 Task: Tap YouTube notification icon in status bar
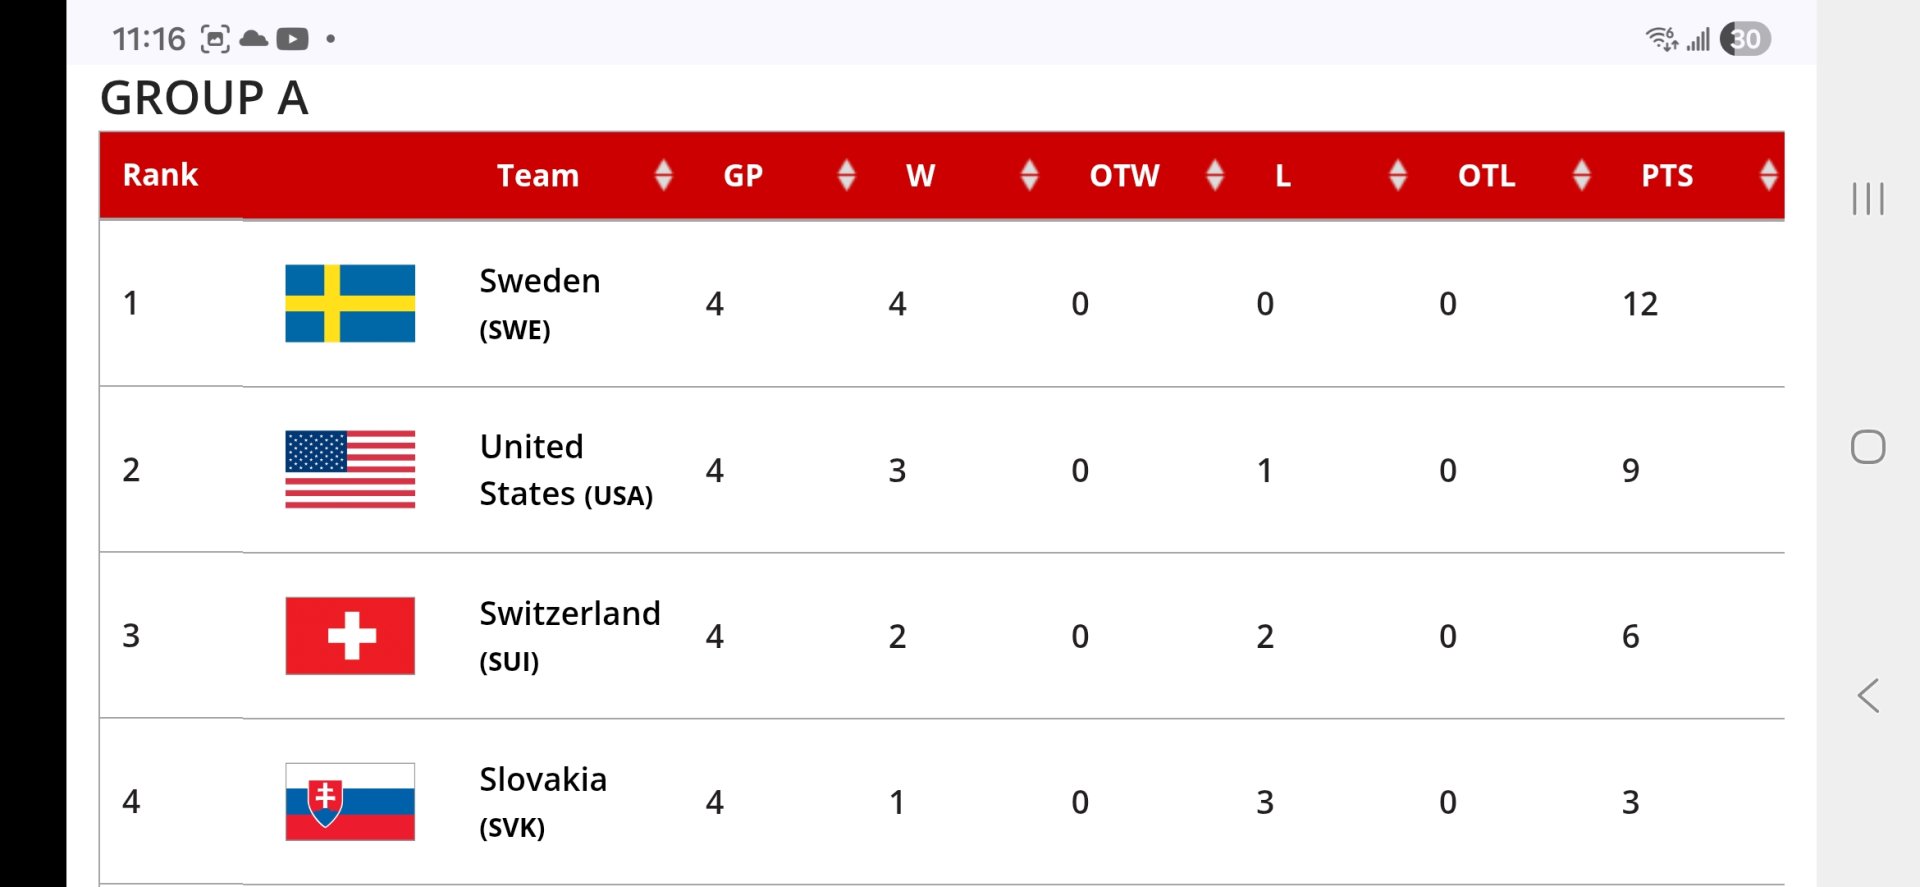point(292,39)
